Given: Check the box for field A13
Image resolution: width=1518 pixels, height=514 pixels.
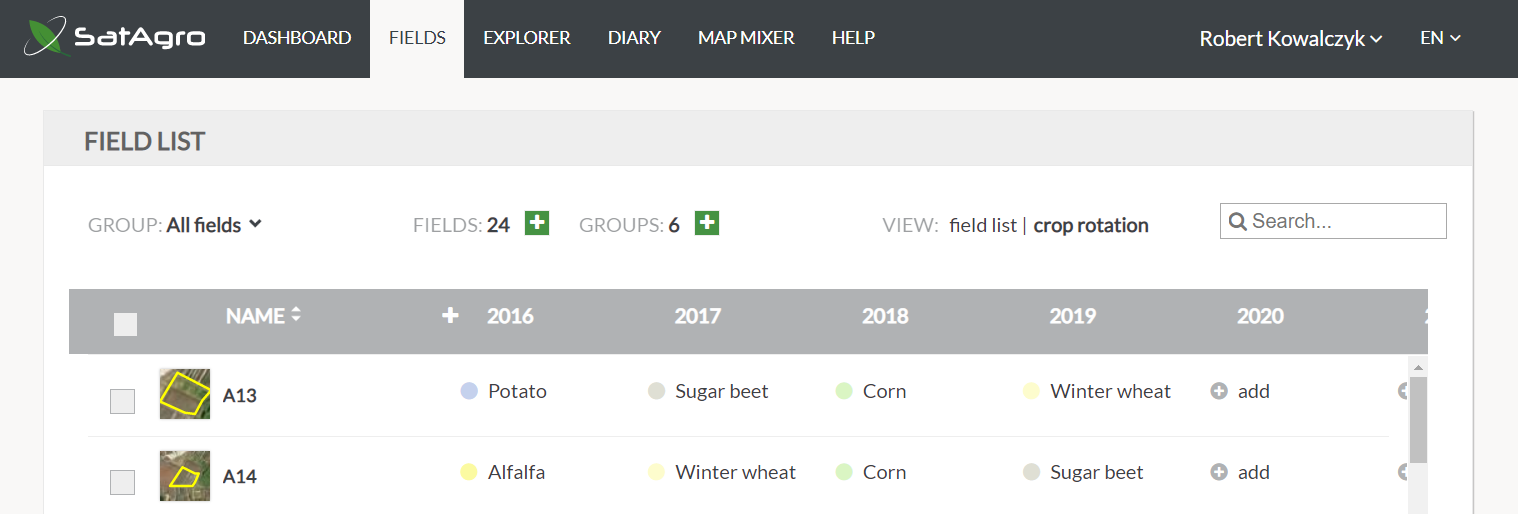Looking at the screenshot, I should [122, 401].
